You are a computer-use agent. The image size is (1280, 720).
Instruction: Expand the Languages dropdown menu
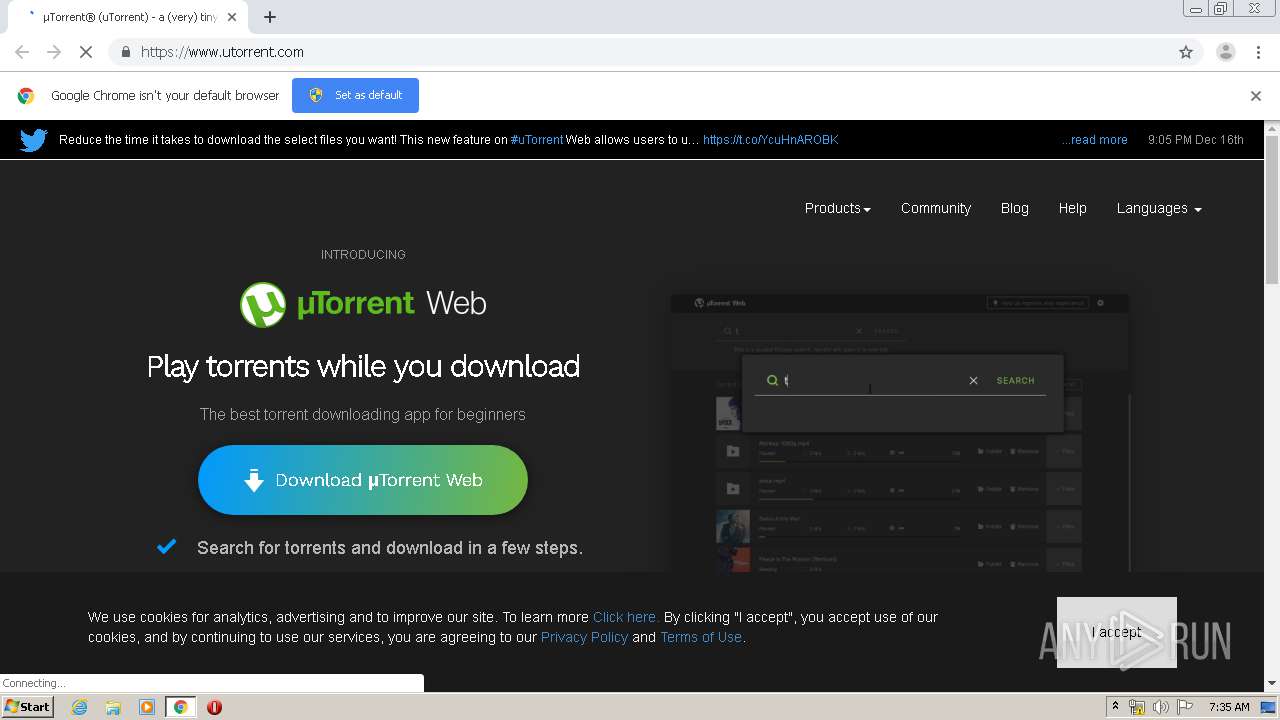pos(1159,208)
